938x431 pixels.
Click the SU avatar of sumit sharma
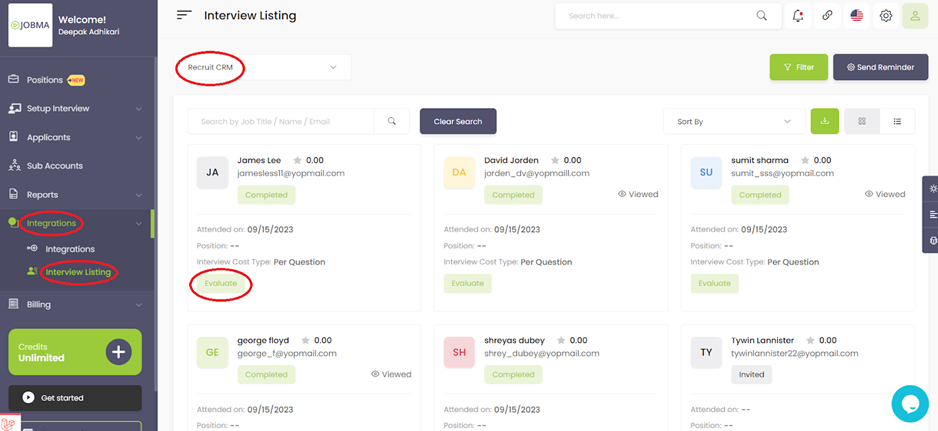(x=706, y=172)
